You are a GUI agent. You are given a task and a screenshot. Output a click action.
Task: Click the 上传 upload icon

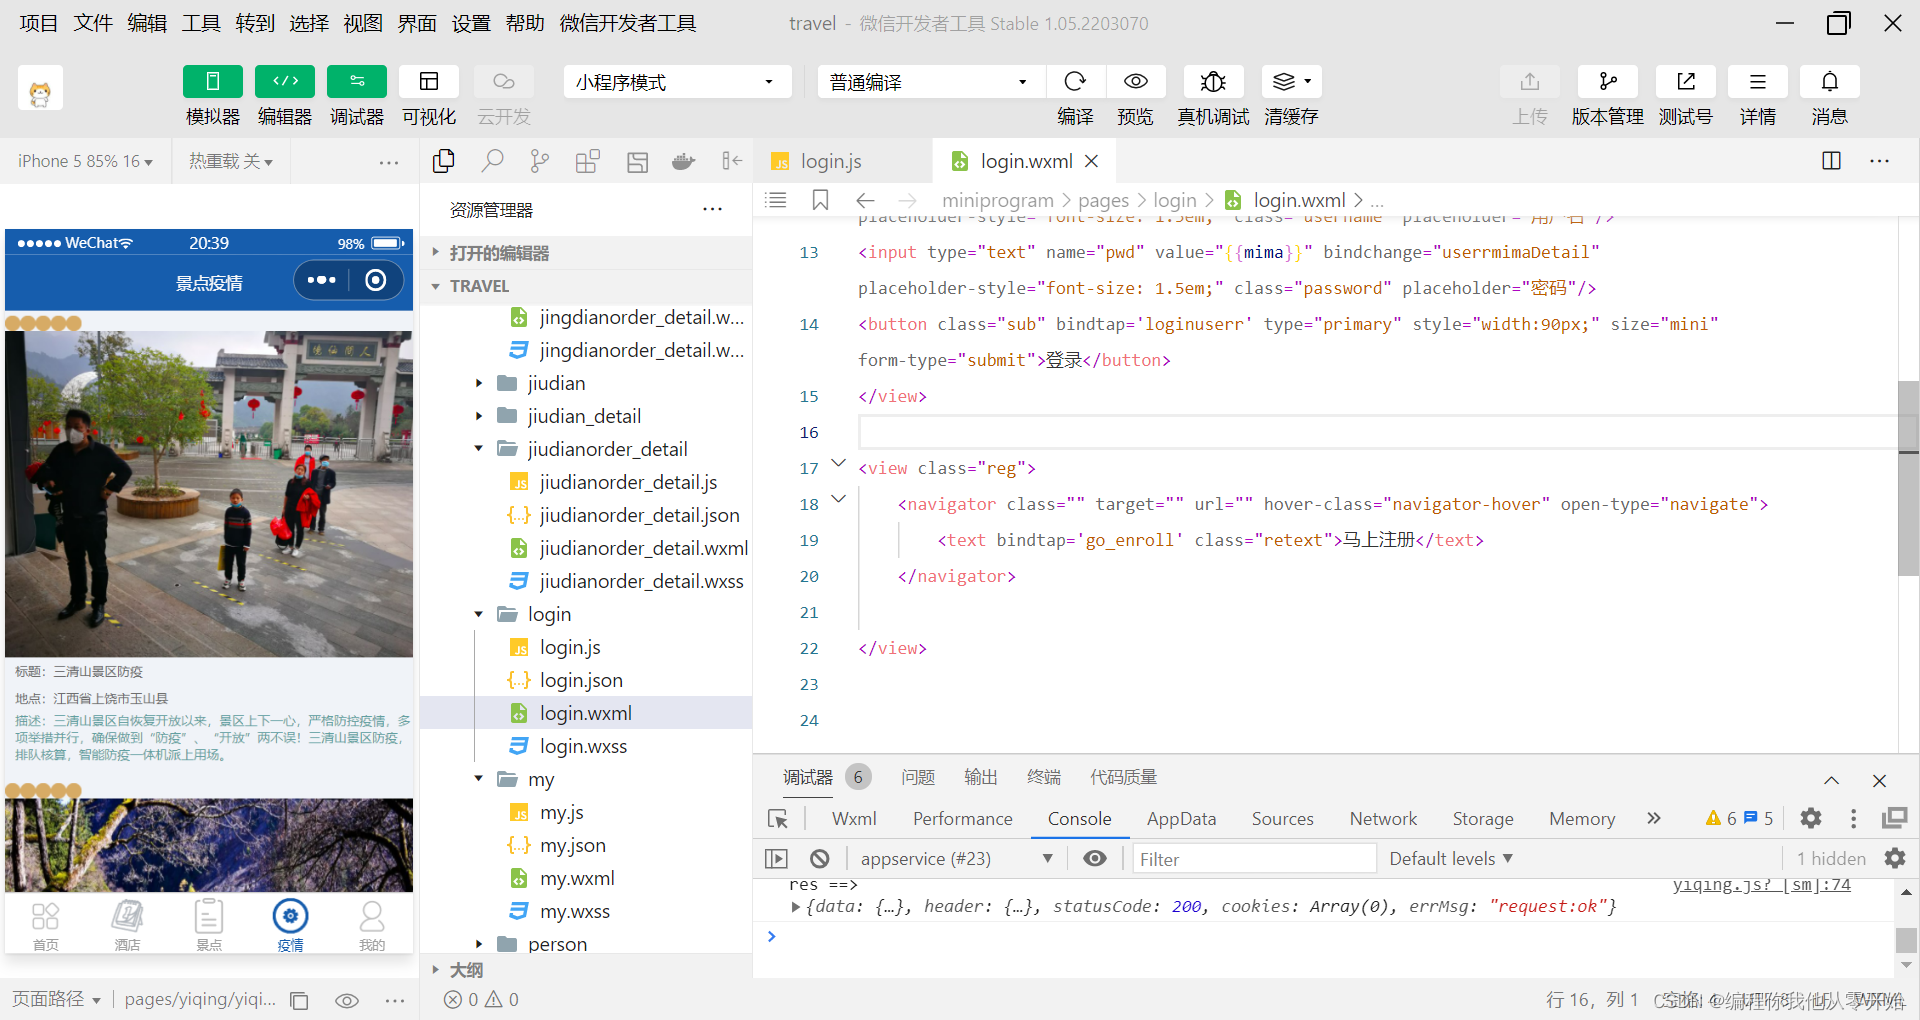[1530, 81]
